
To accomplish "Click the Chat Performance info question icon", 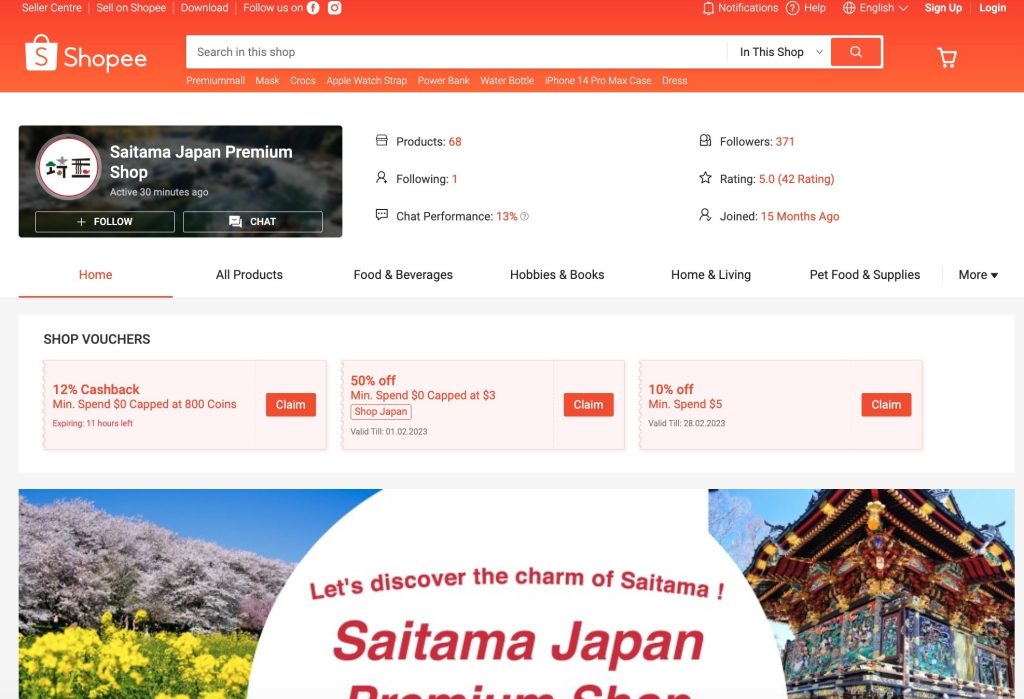I will click(524, 216).
